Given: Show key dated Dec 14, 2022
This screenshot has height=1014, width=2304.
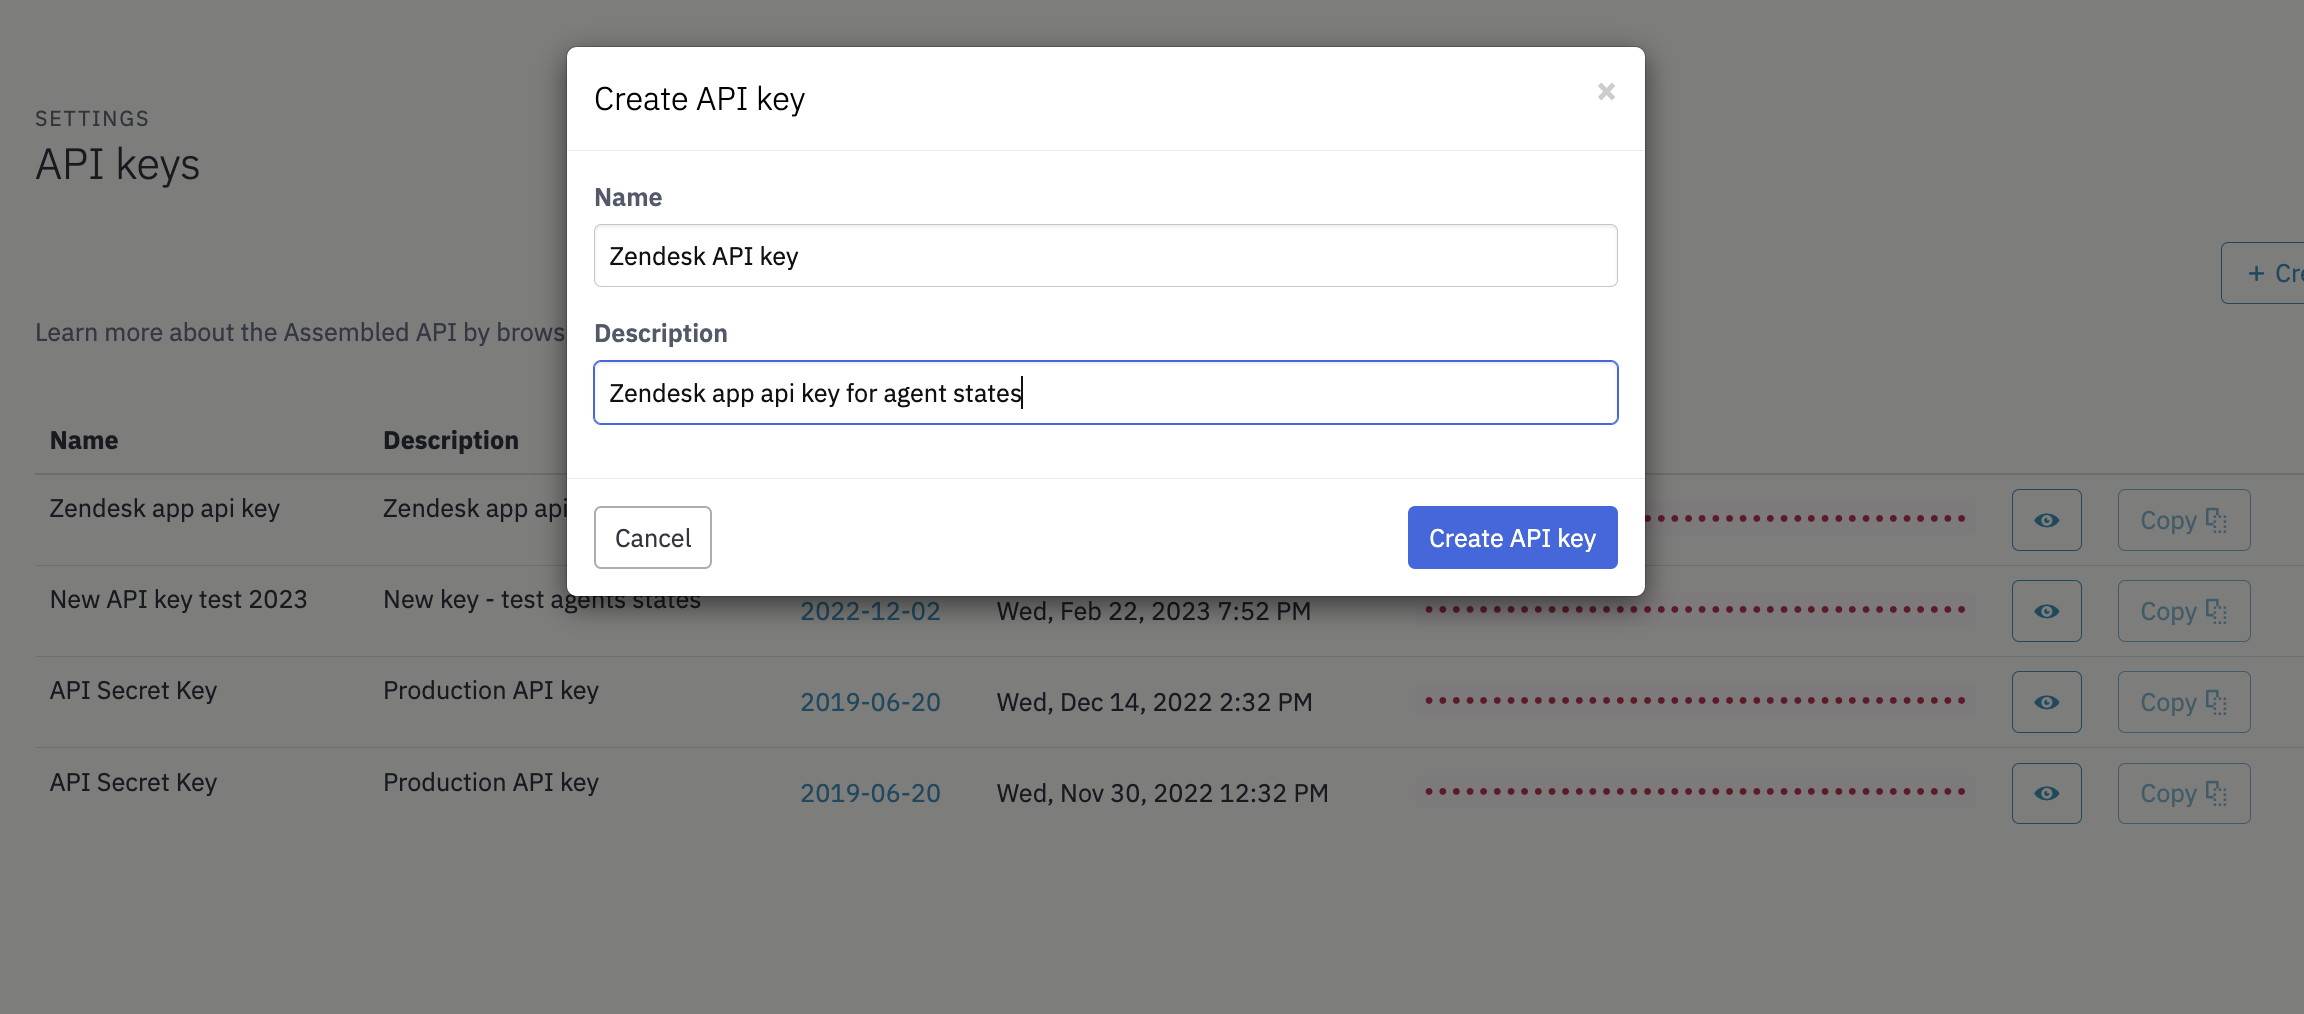Looking at the screenshot, I should click(x=2046, y=702).
